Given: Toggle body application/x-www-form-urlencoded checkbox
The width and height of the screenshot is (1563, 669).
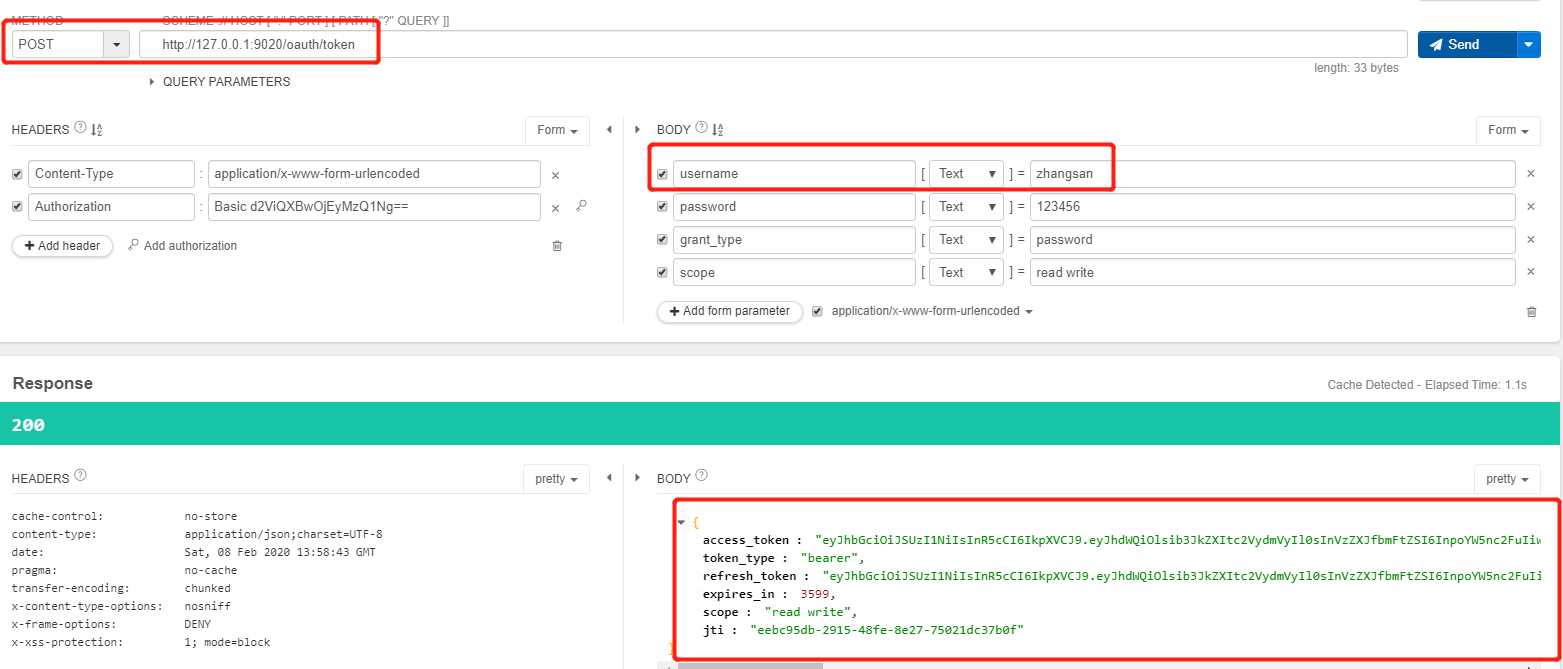Looking at the screenshot, I should [x=818, y=312].
